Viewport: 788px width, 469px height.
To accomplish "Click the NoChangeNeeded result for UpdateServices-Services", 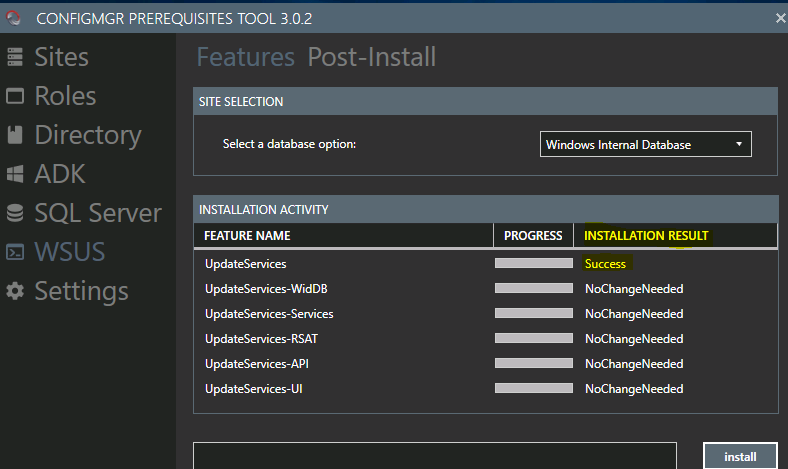I will [634, 314].
